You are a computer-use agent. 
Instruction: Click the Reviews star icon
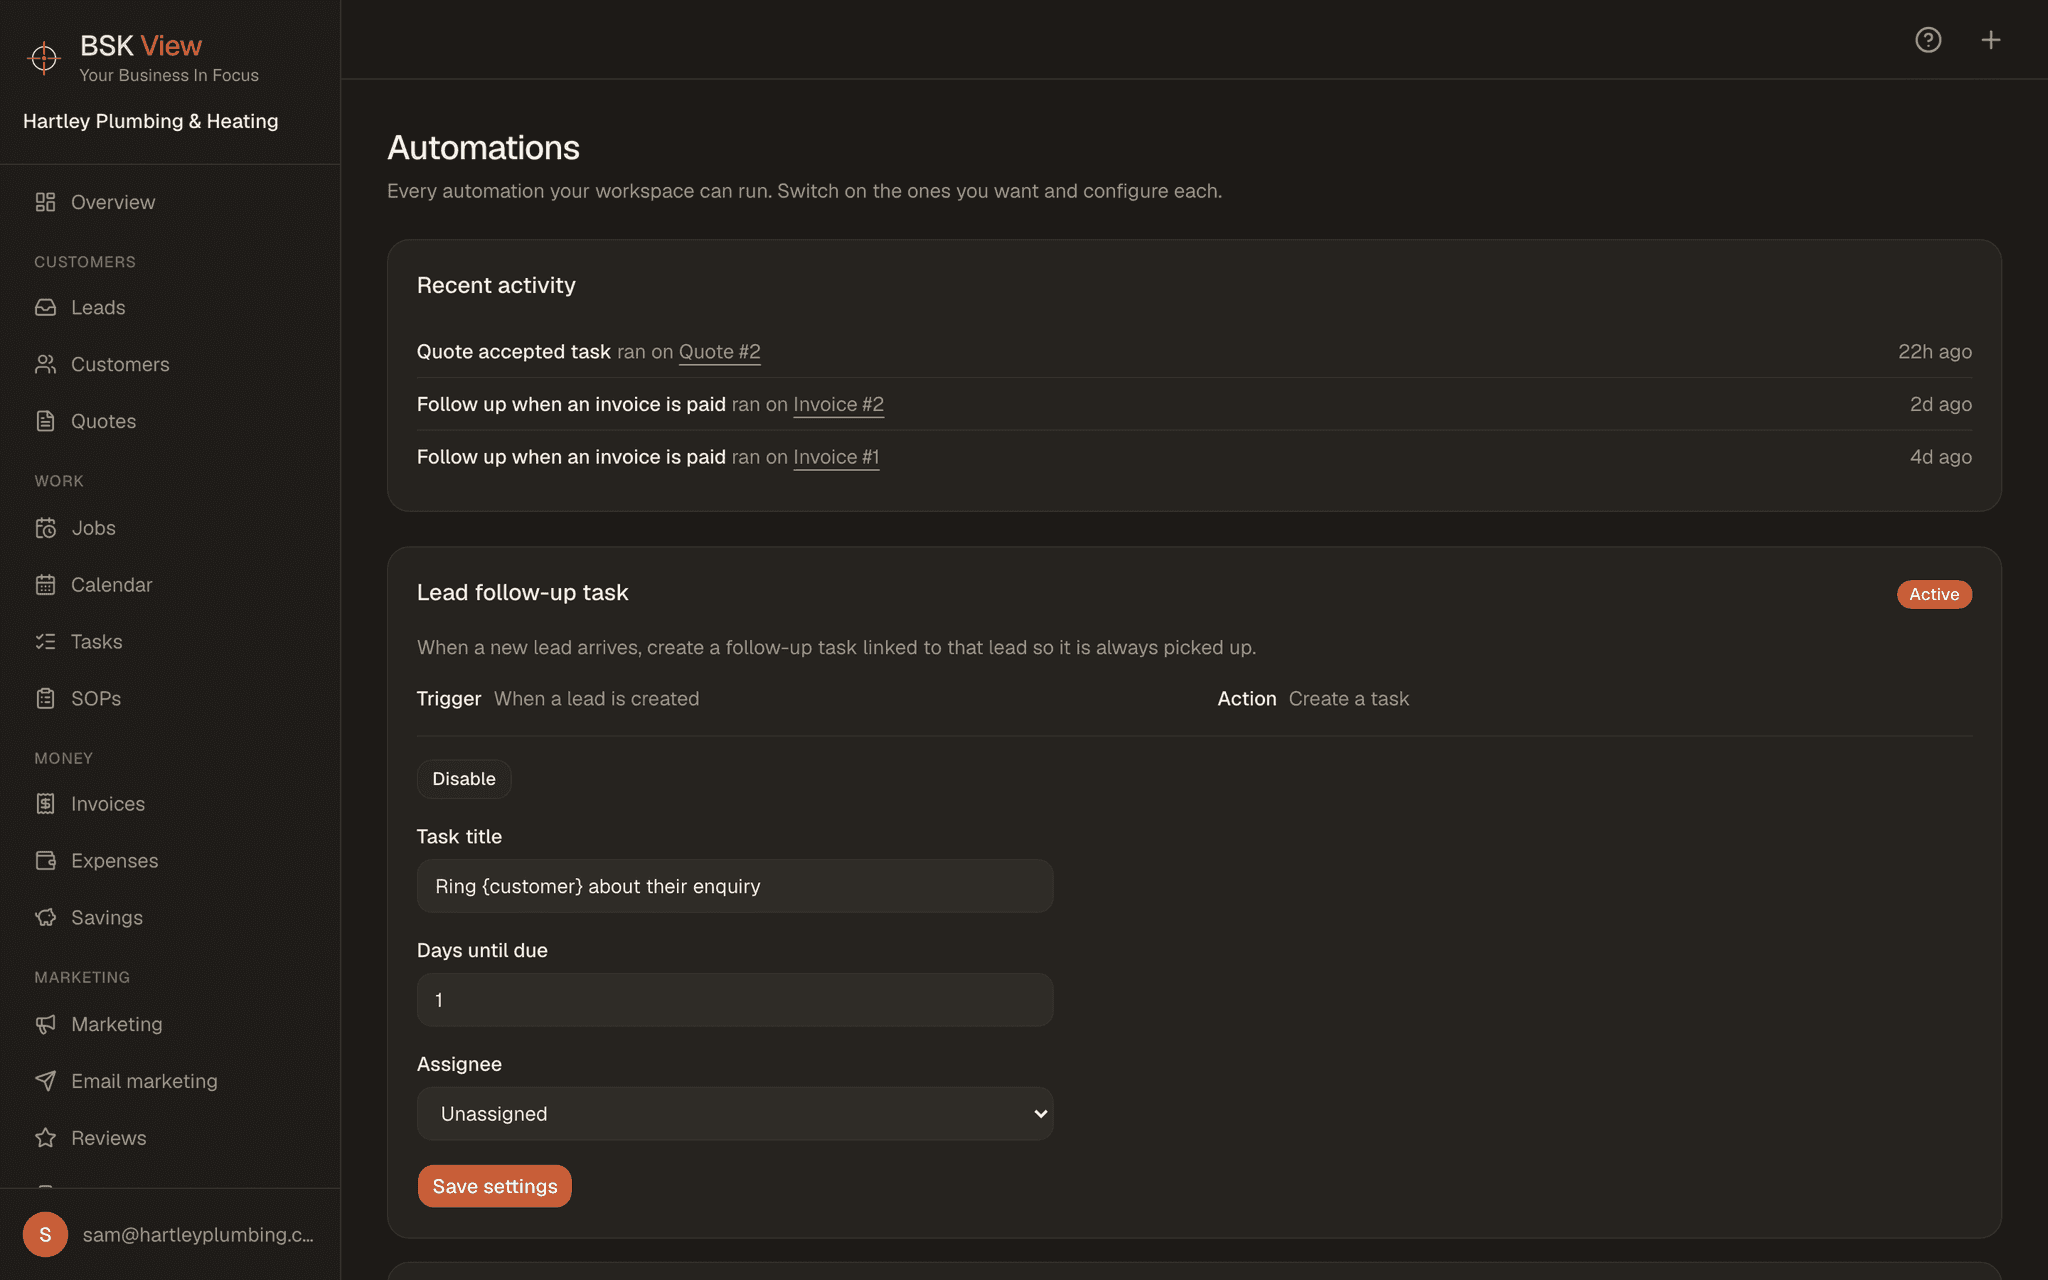pyautogui.click(x=45, y=1138)
